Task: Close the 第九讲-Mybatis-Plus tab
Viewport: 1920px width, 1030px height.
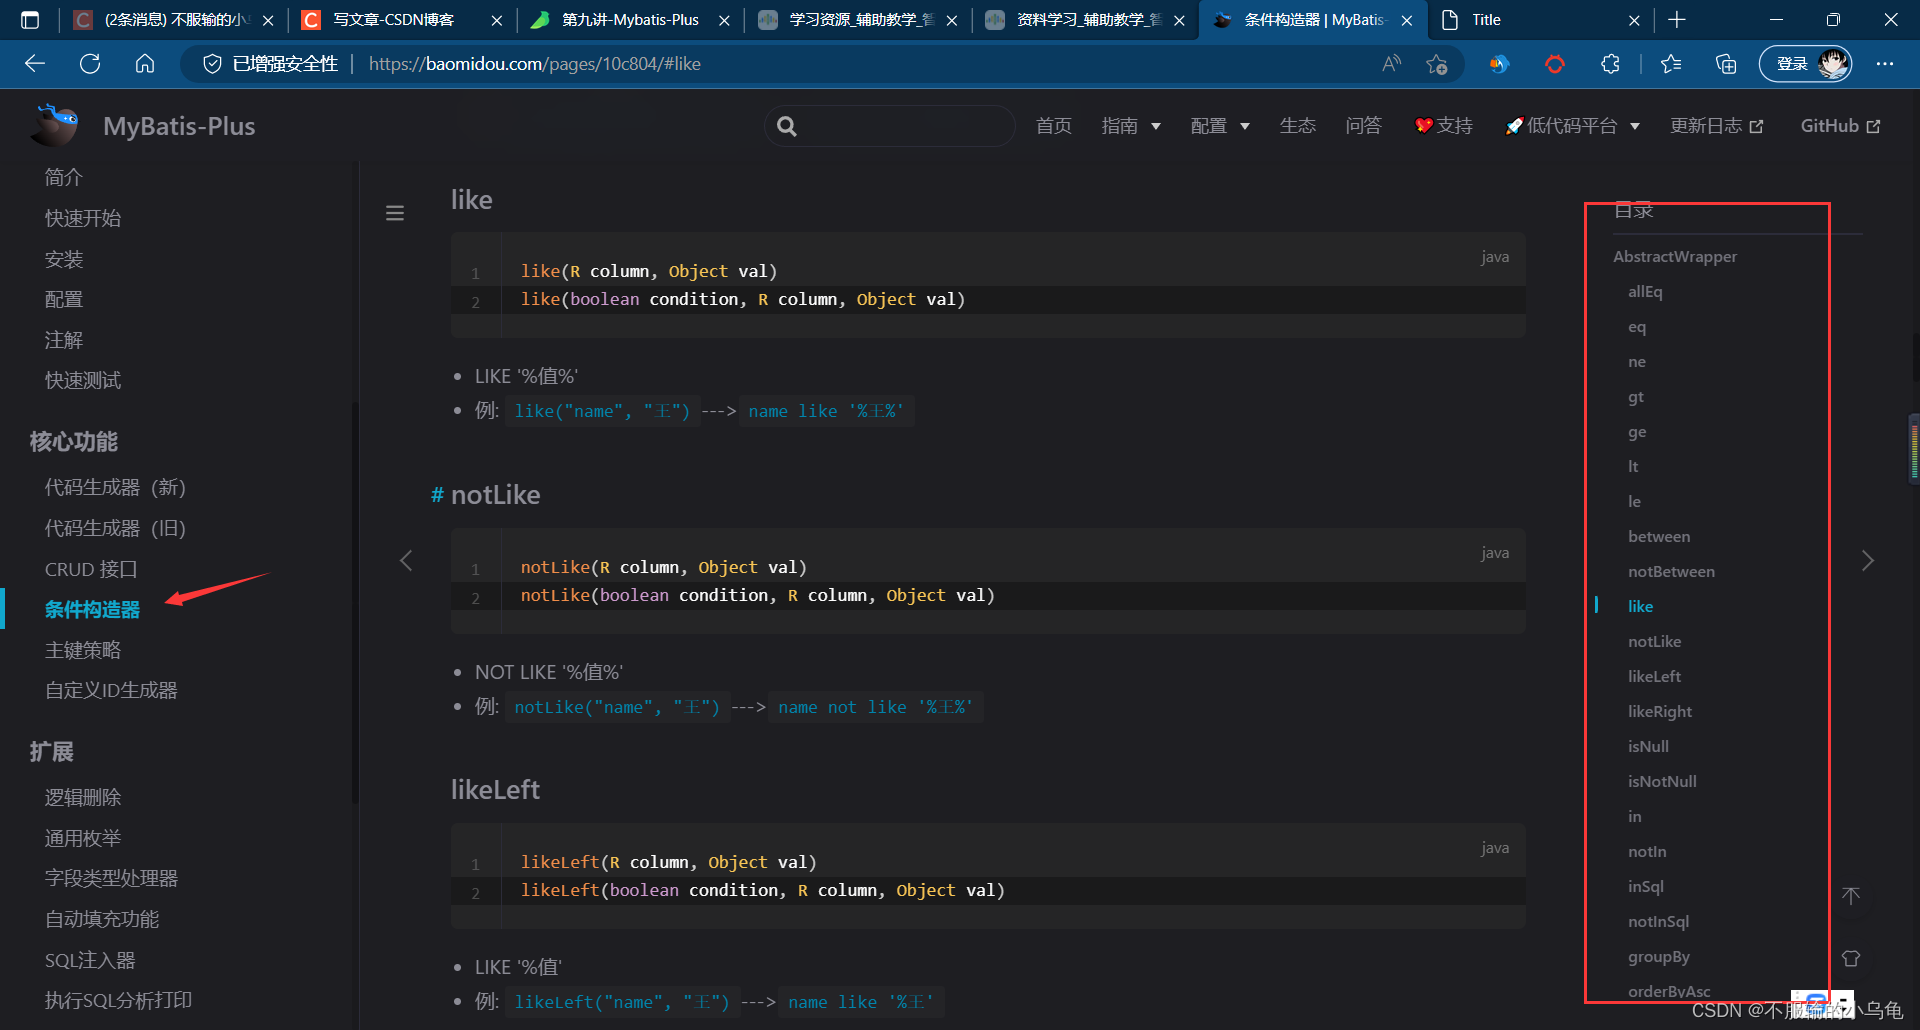Action: 724,20
